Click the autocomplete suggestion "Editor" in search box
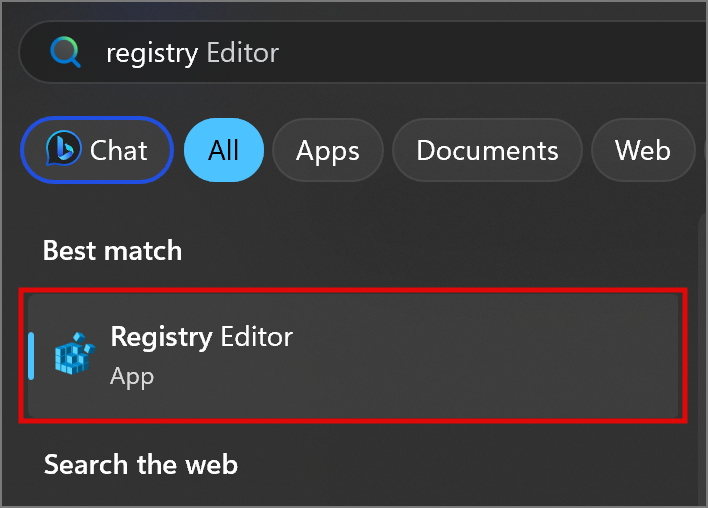The height and width of the screenshot is (508, 708). pos(242,52)
